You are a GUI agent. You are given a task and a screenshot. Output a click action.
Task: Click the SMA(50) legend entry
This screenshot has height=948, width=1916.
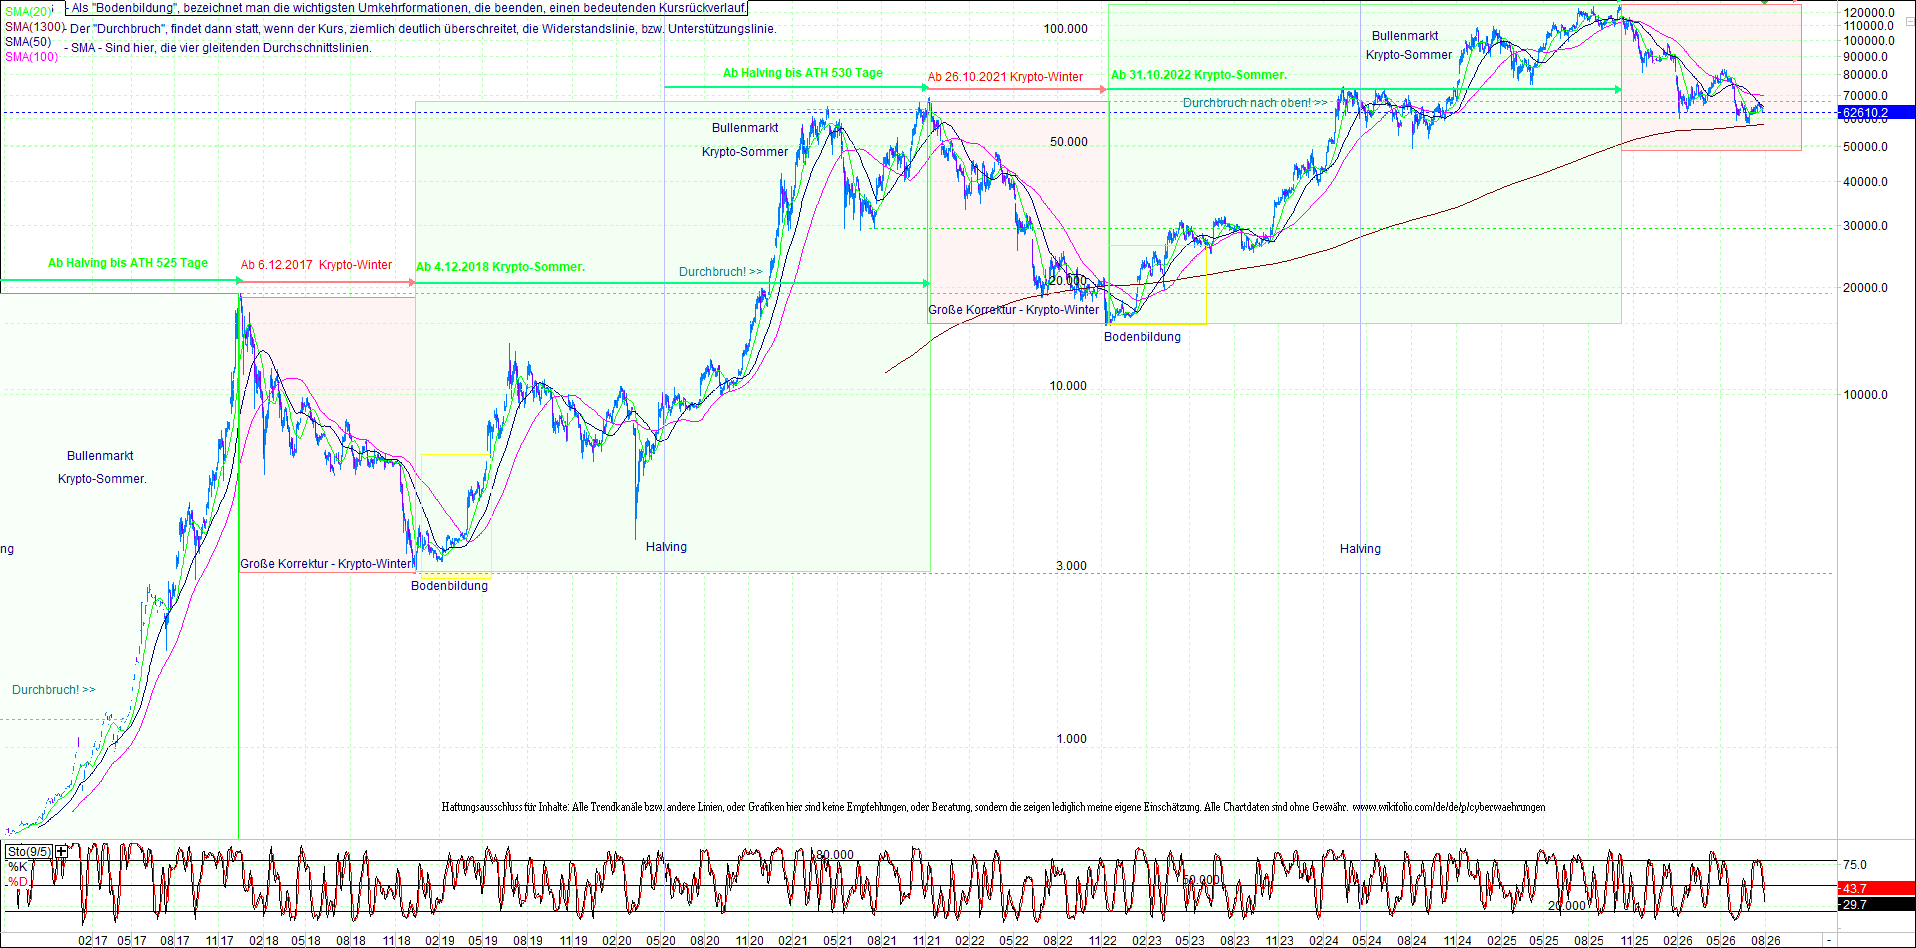tap(28, 42)
